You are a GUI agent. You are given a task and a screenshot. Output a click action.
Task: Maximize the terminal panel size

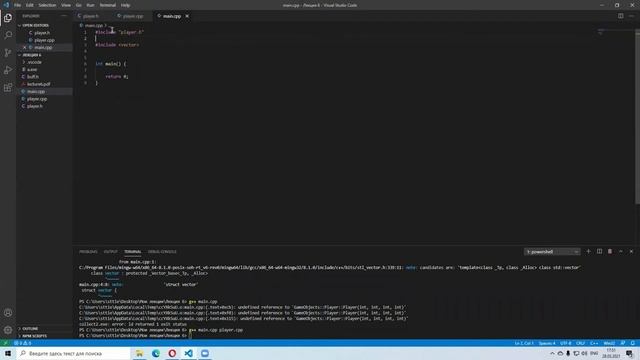pos(620,251)
